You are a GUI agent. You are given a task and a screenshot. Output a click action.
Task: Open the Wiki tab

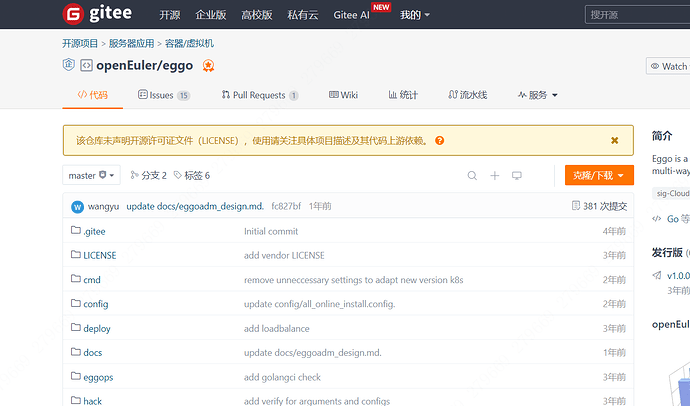[343, 95]
